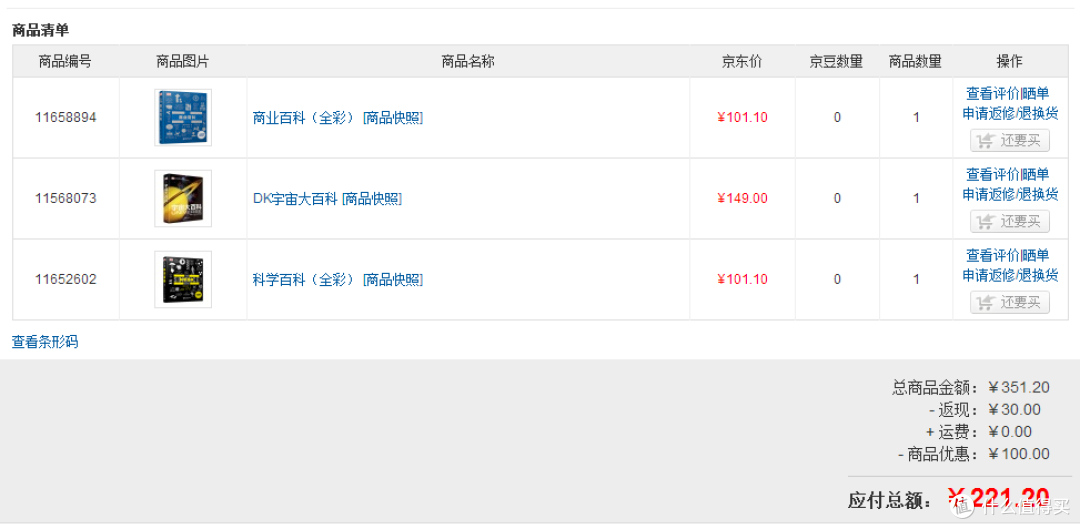Click 查看条形码 link below table
The height and width of the screenshot is (529, 1080).
pos(45,342)
